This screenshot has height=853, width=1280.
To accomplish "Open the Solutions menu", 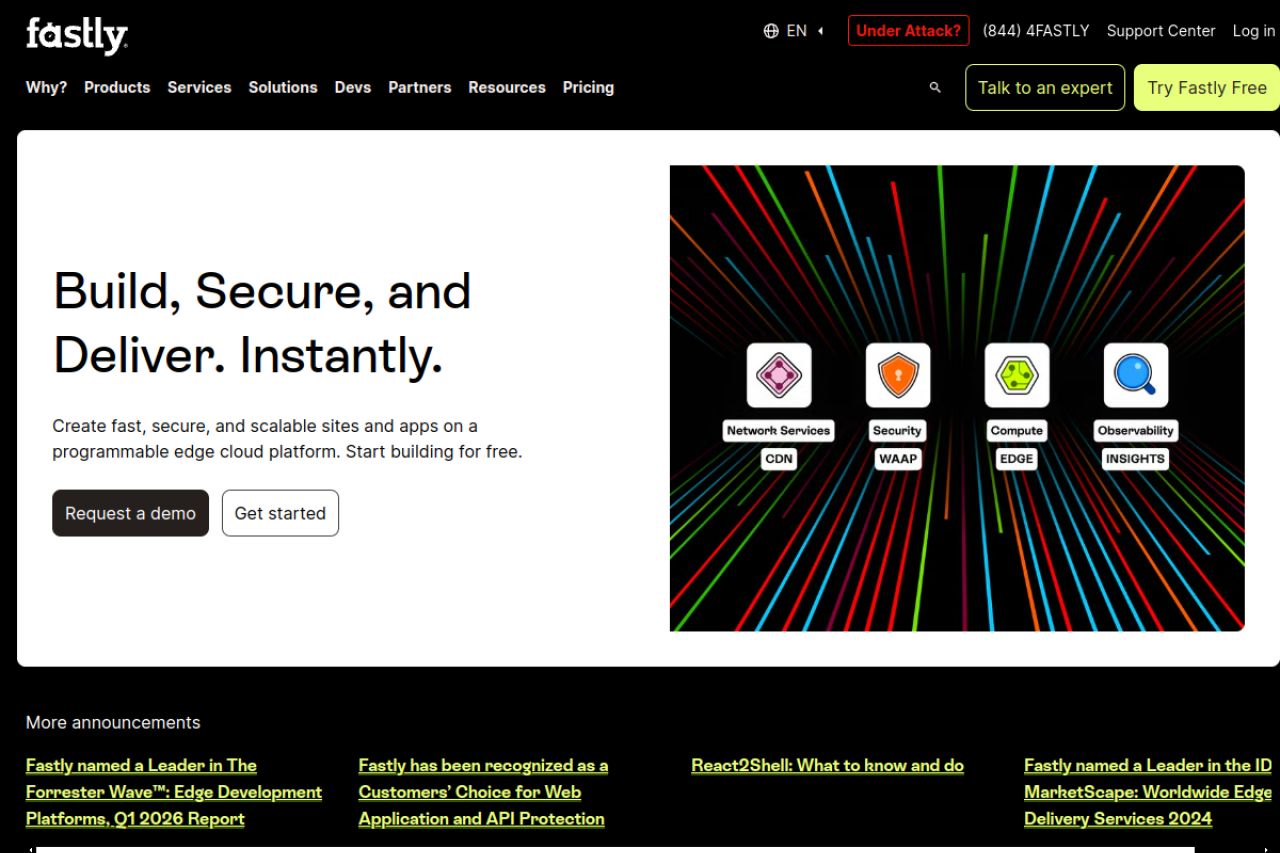I will click(x=283, y=88).
